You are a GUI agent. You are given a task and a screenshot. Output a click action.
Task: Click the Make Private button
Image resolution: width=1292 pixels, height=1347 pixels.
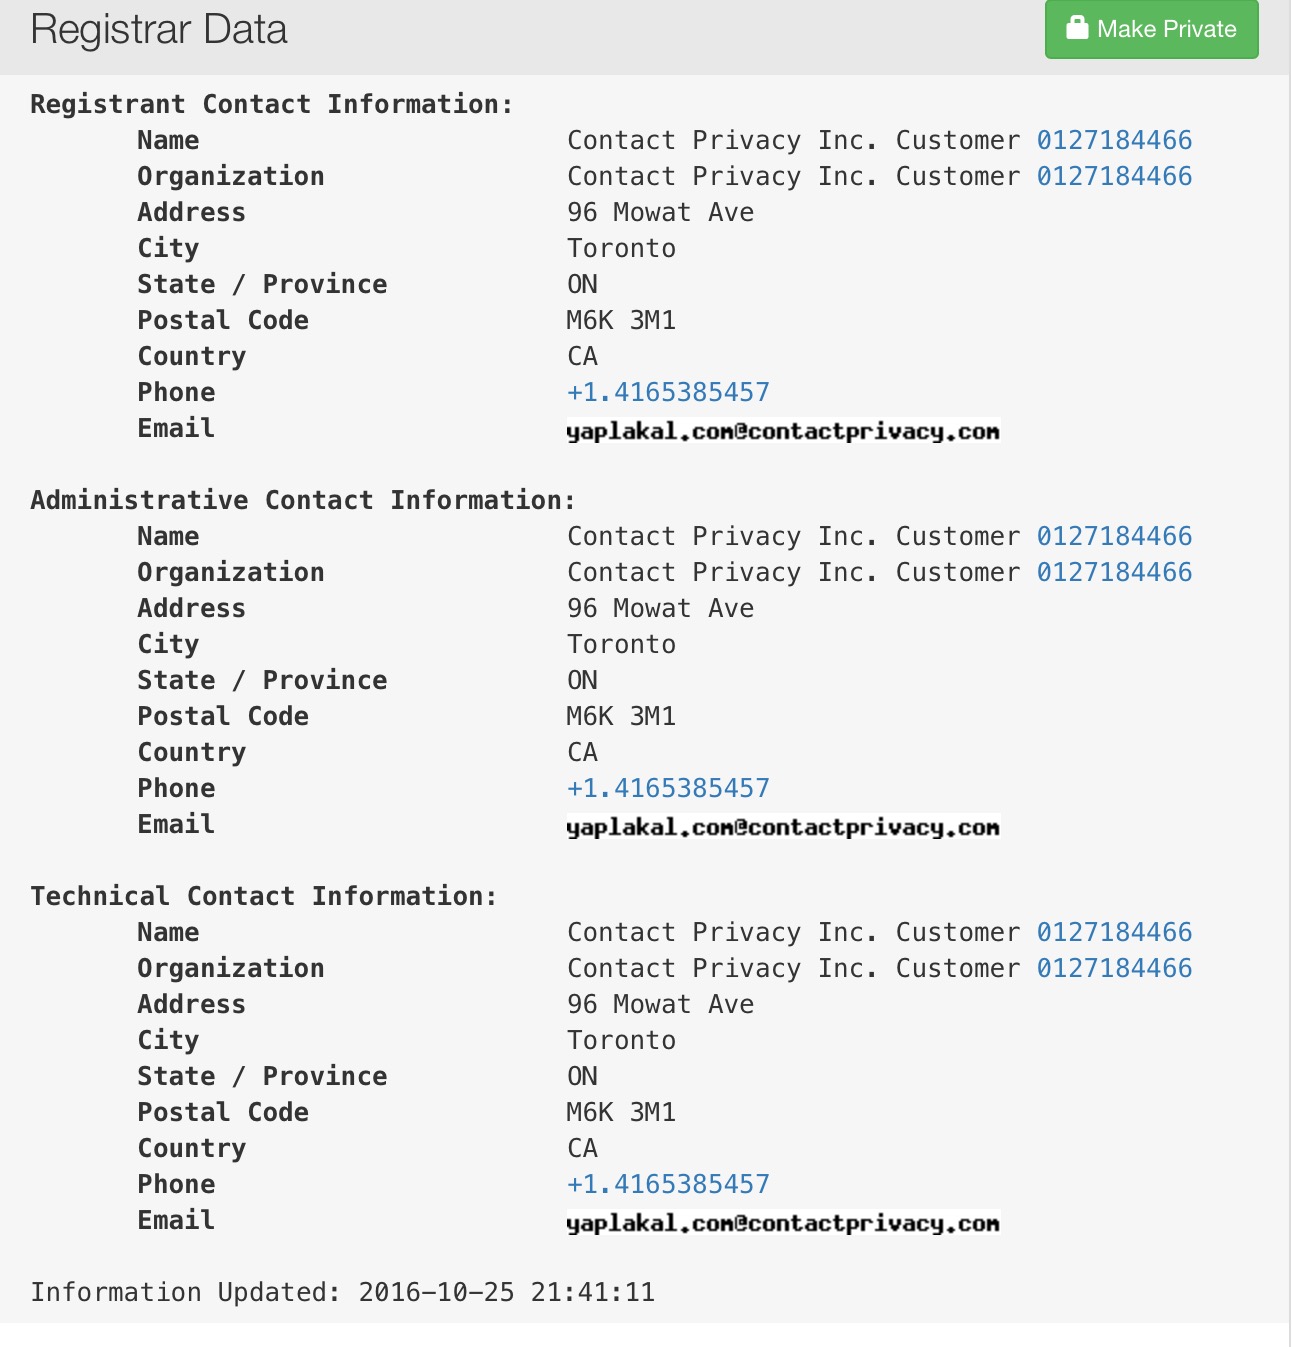[x=1152, y=29]
